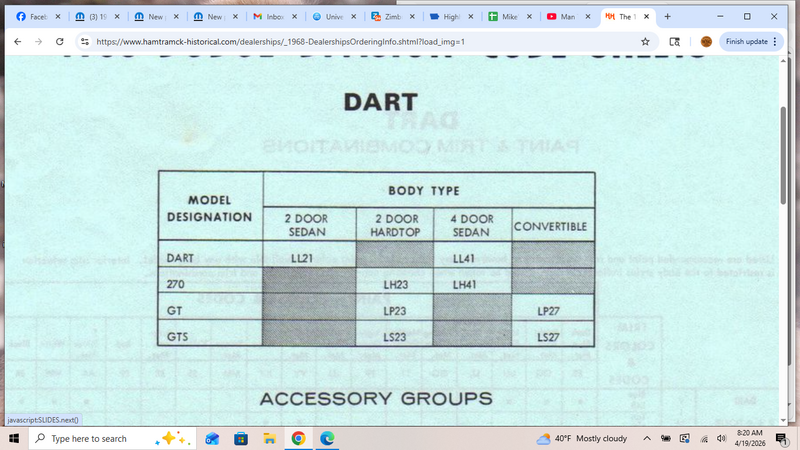Open Microsoft Edge from the taskbar
Image resolution: width=800 pixels, height=450 pixels.
coord(327,438)
